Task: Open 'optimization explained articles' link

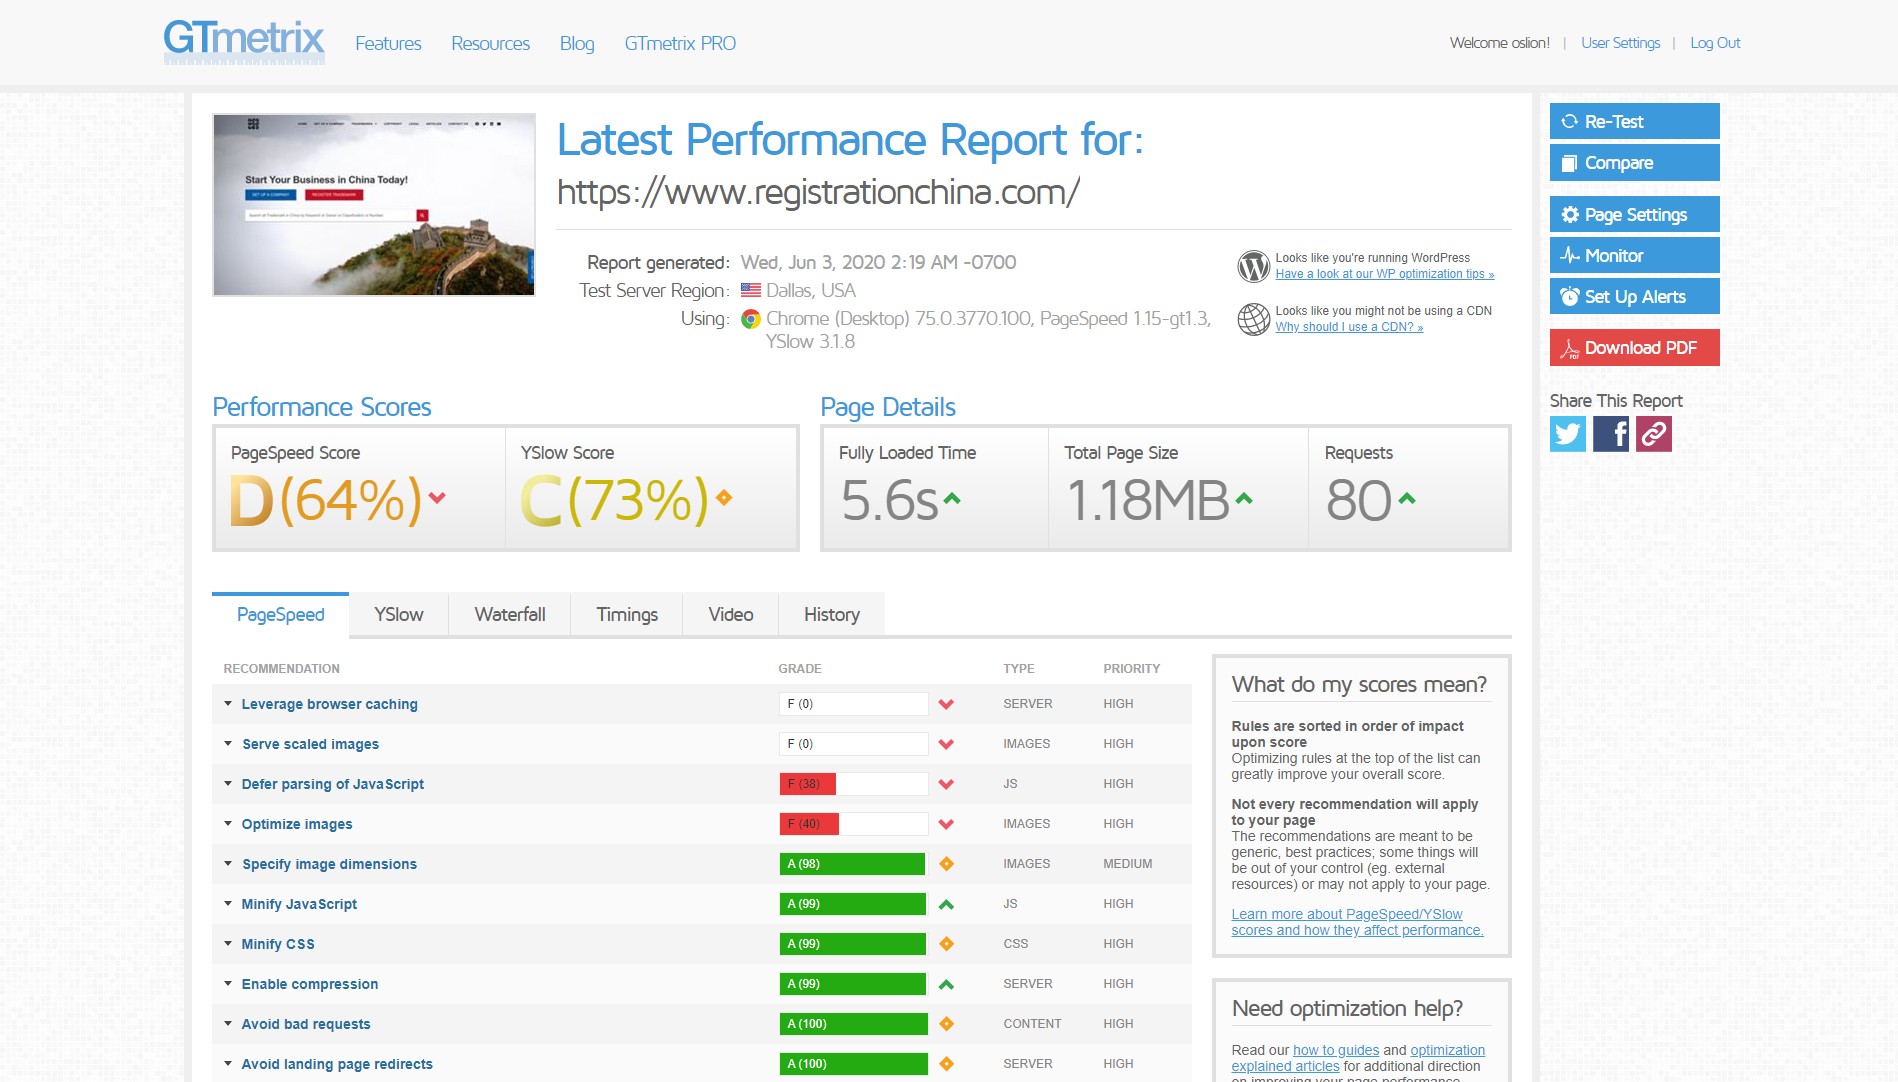Action: point(1358,1058)
